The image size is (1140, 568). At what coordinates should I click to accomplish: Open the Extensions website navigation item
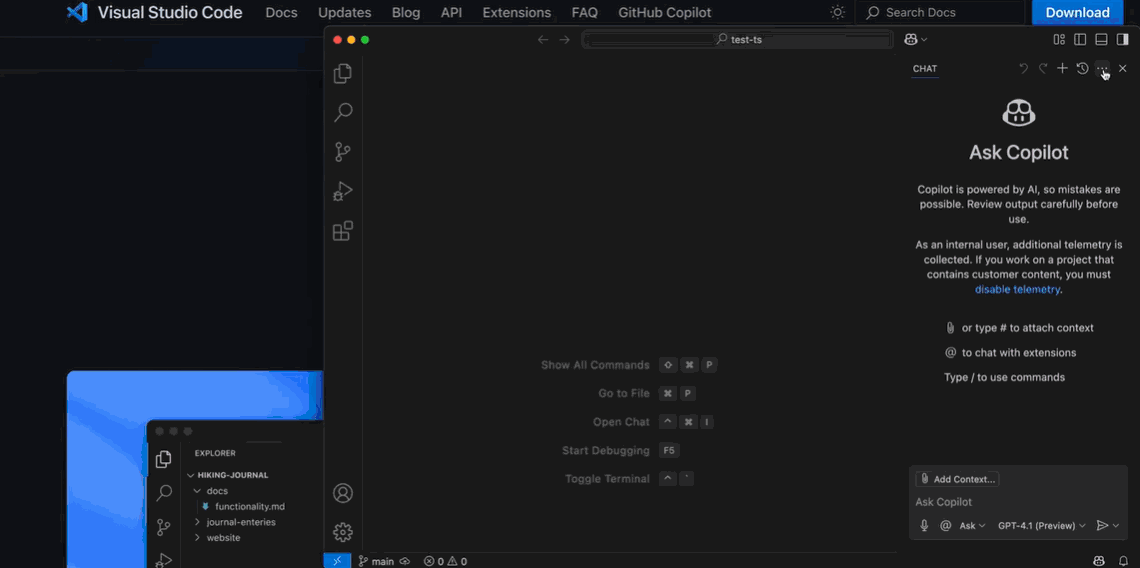[x=516, y=12]
